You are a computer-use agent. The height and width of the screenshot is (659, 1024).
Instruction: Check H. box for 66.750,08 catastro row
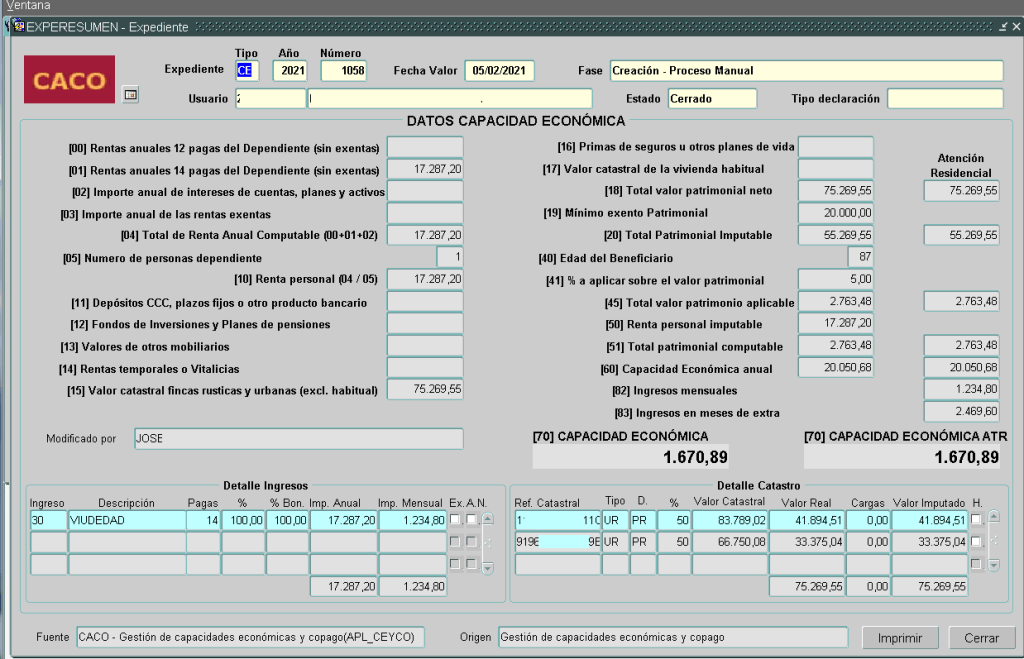click(976, 542)
